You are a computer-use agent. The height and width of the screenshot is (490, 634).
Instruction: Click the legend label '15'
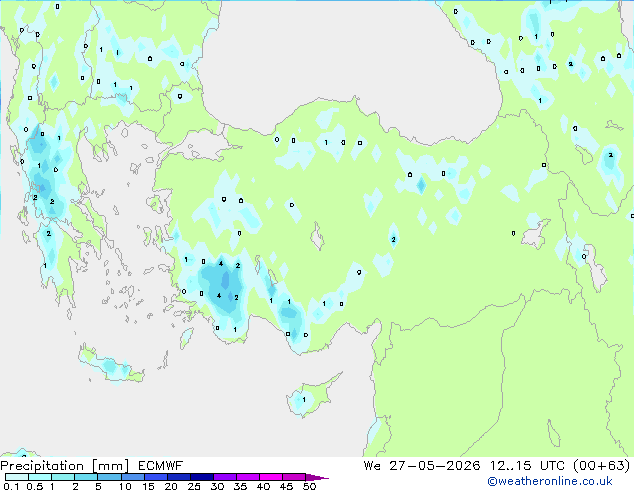[148, 486]
